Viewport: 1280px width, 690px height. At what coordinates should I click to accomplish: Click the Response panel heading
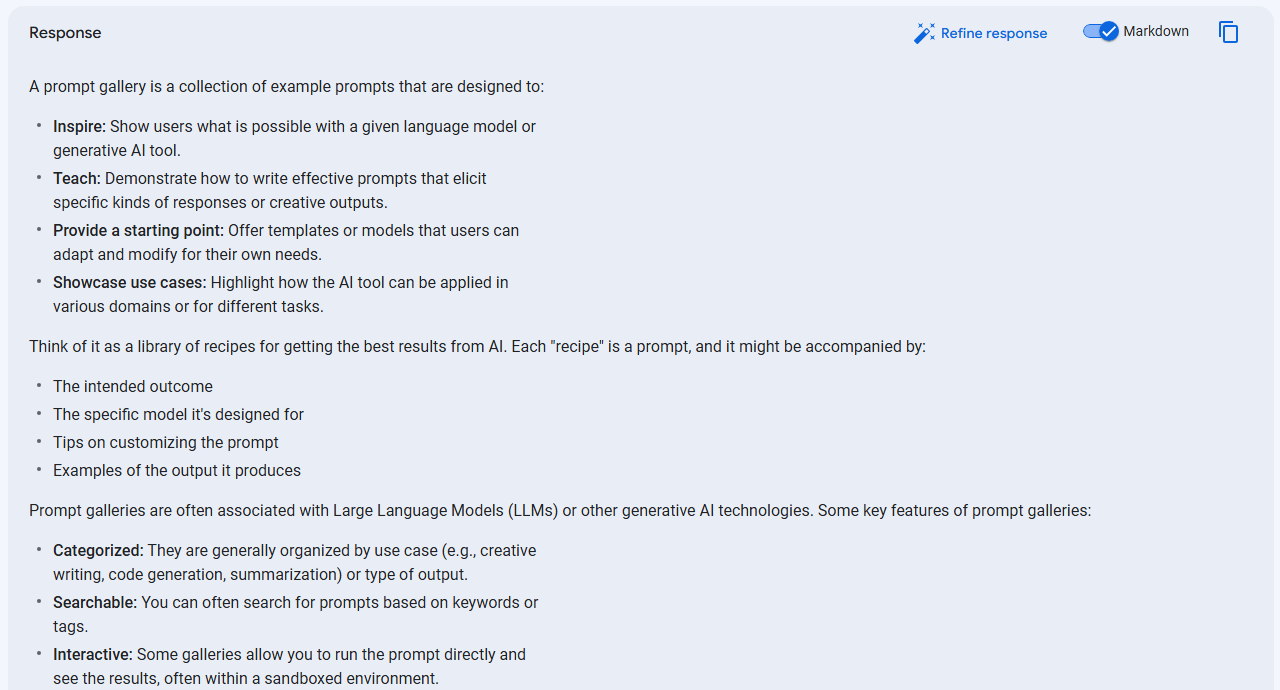[65, 33]
